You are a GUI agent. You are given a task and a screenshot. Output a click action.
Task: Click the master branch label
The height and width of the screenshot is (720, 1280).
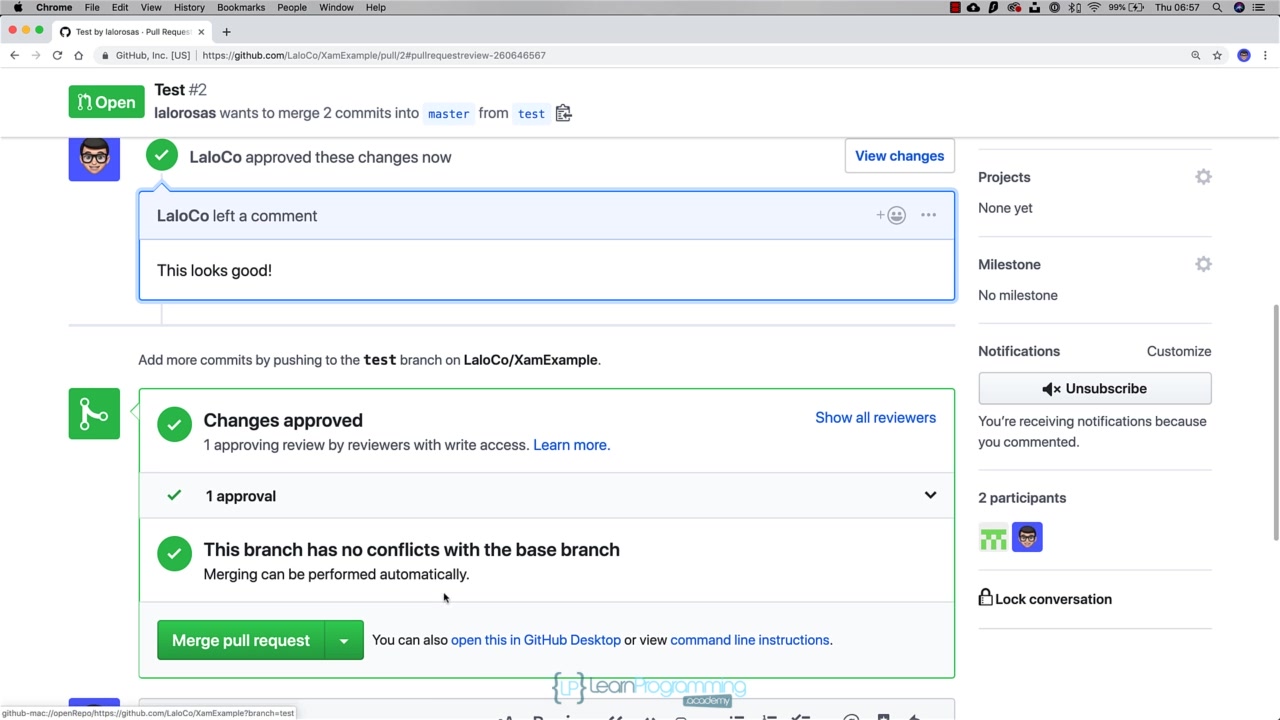[448, 114]
